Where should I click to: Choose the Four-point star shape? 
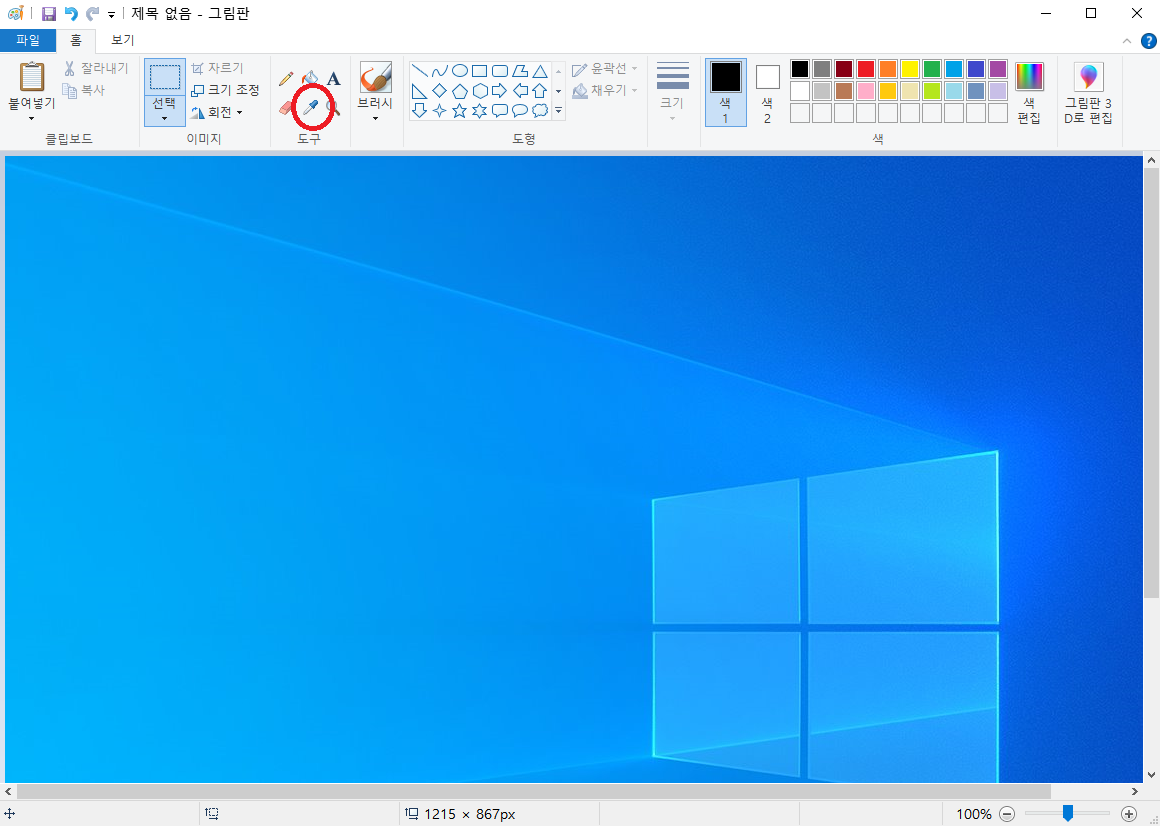point(440,111)
